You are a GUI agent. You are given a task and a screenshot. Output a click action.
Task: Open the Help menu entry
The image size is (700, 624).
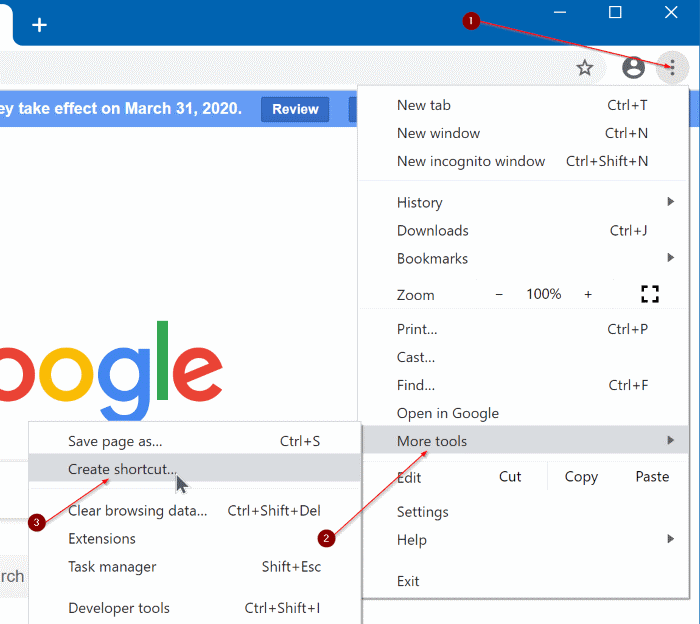click(523, 540)
